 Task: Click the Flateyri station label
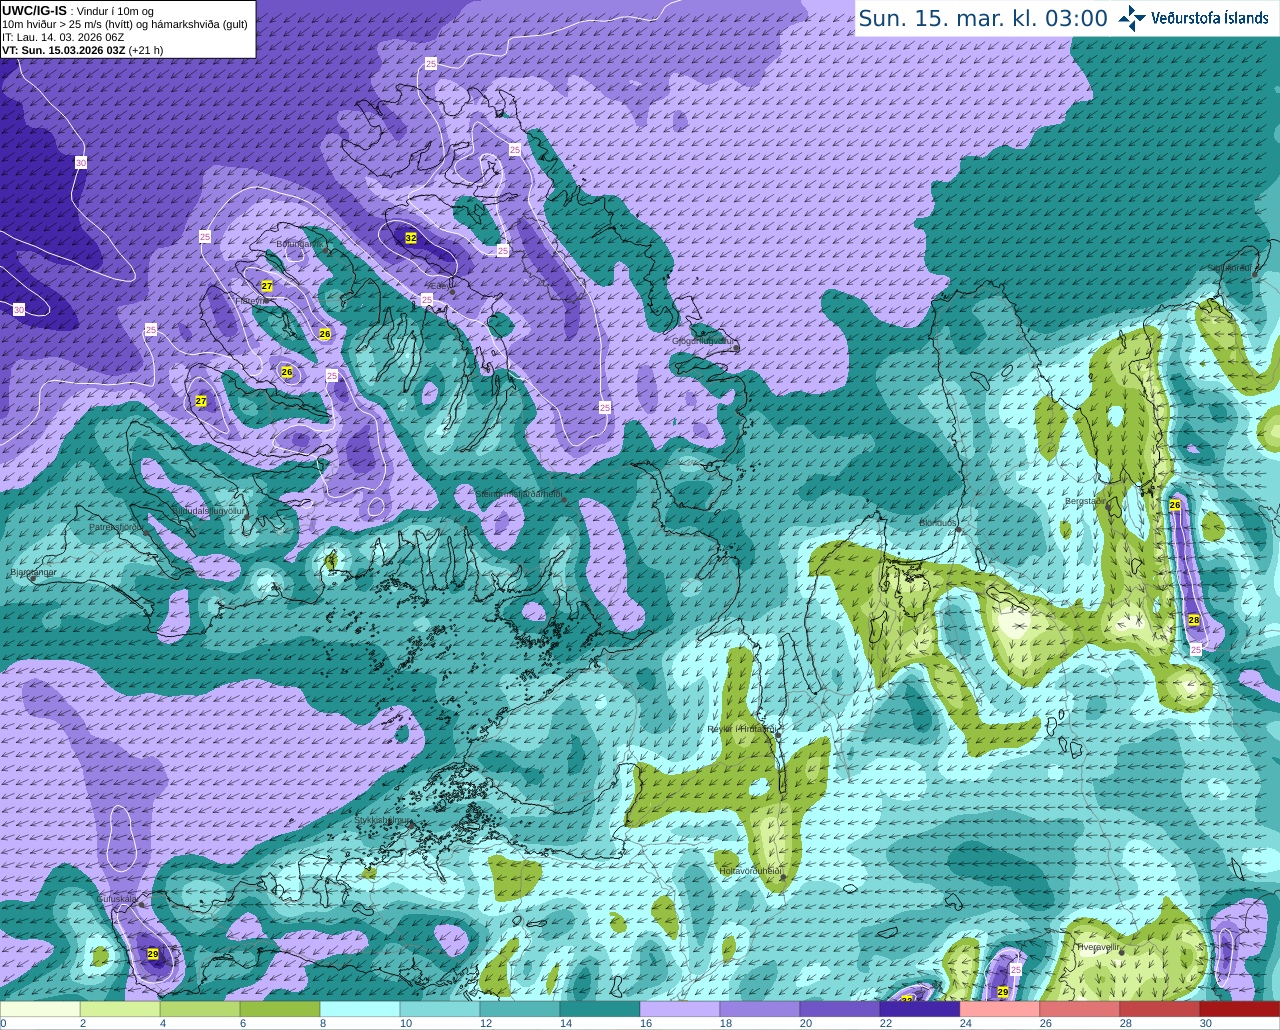251,300
